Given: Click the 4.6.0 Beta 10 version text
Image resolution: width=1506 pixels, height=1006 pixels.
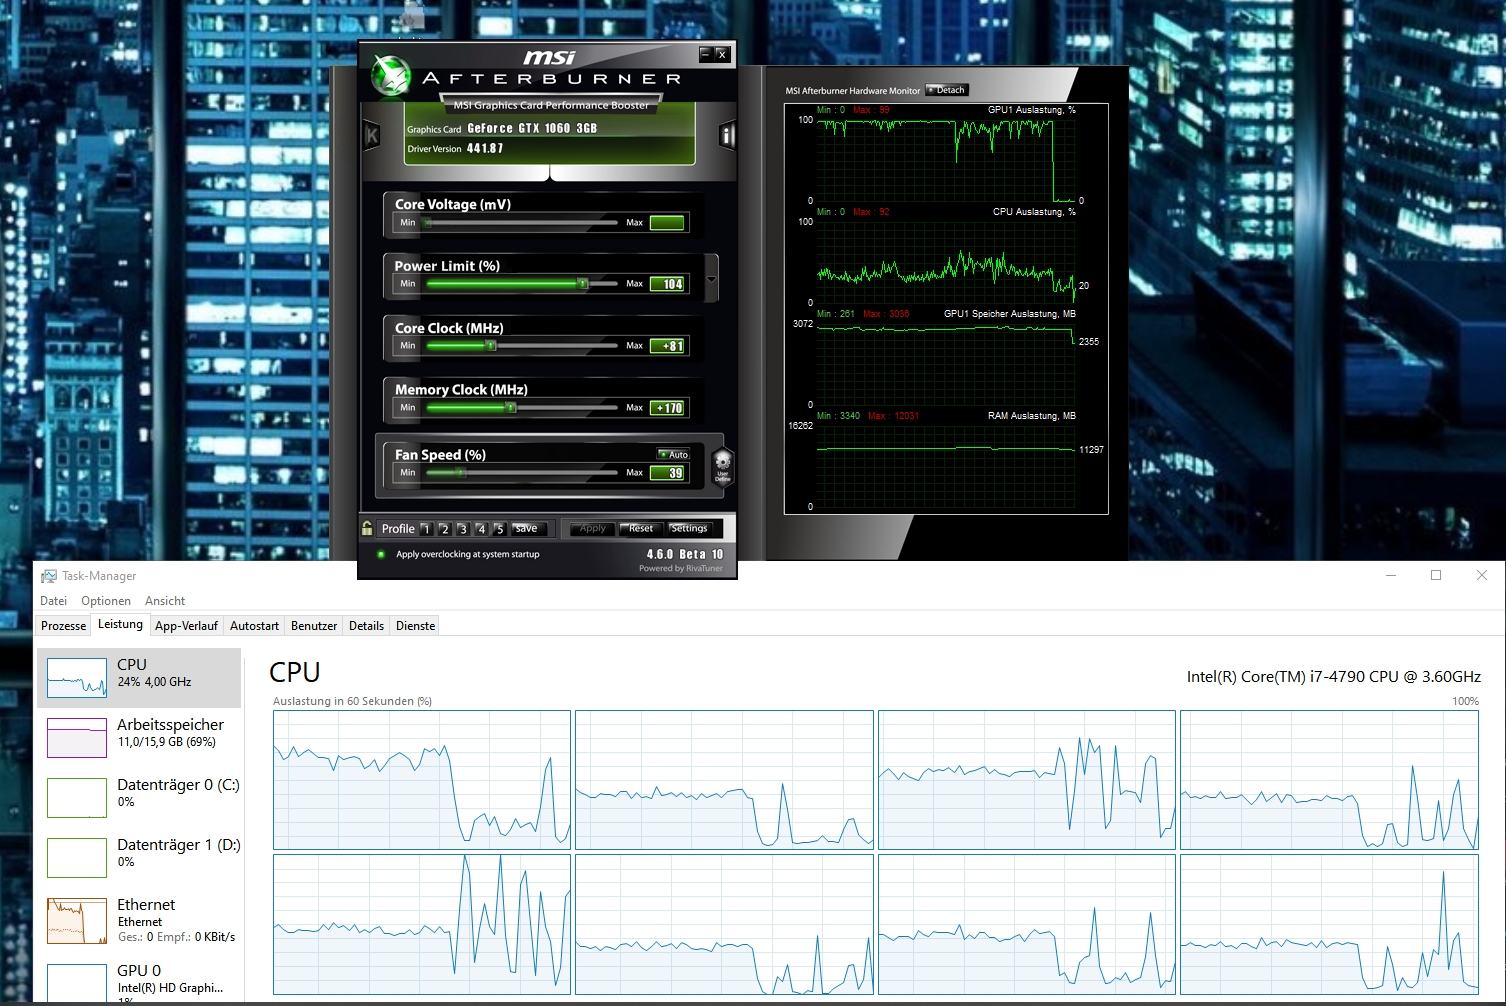Looking at the screenshot, I should pyautogui.click(x=685, y=554).
